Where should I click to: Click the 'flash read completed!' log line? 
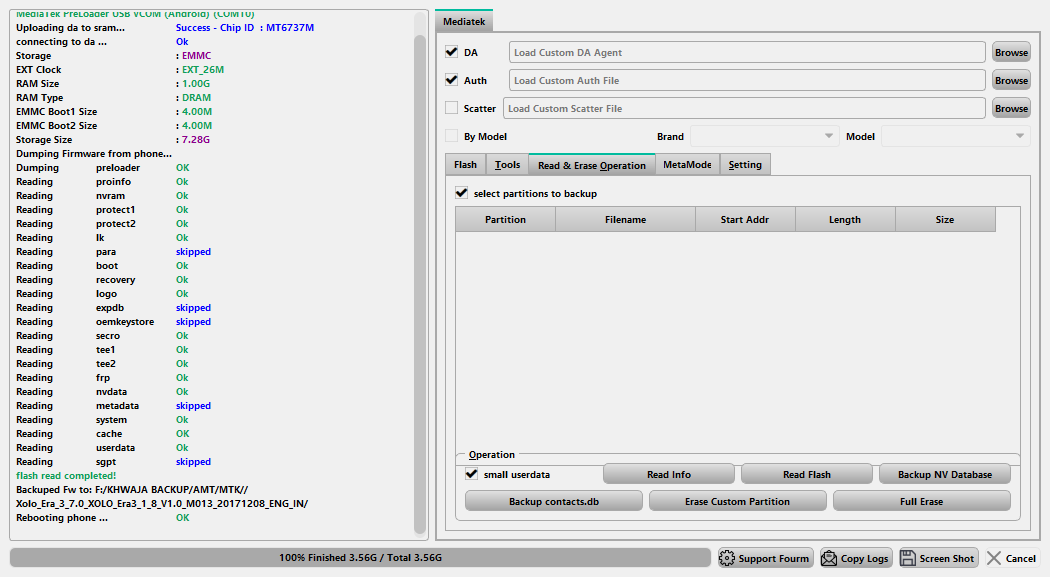[66, 475]
